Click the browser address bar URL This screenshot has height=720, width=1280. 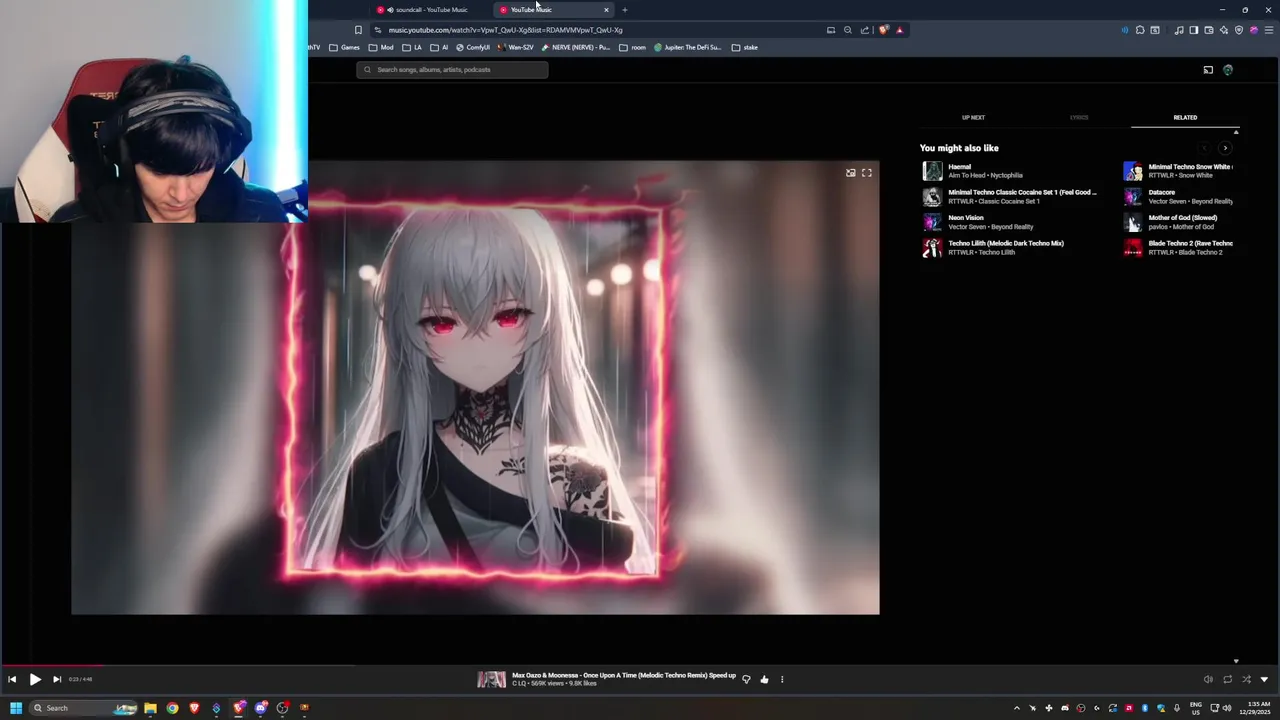click(505, 30)
